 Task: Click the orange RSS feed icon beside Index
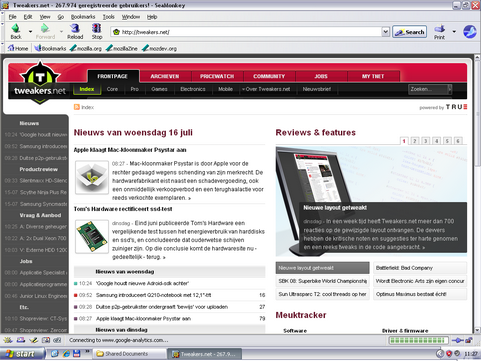(77, 107)
